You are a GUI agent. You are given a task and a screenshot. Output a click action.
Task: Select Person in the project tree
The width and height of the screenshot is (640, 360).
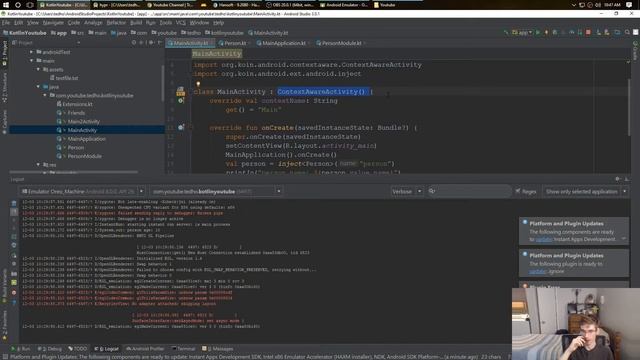coord(70,147)
